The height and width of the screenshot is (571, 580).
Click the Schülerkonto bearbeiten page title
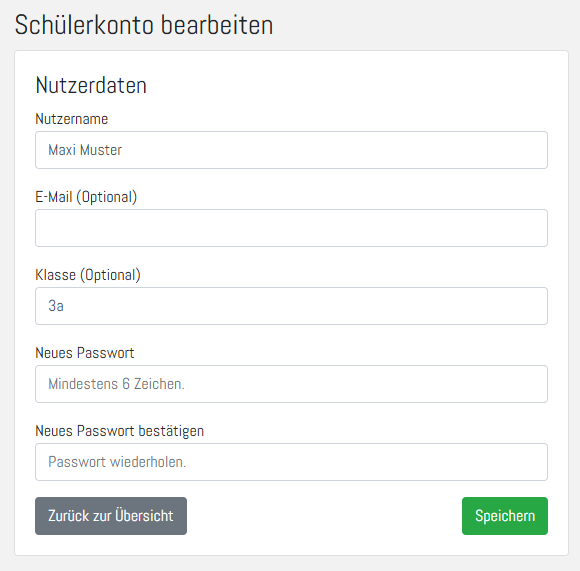click(x=144, y=25)
